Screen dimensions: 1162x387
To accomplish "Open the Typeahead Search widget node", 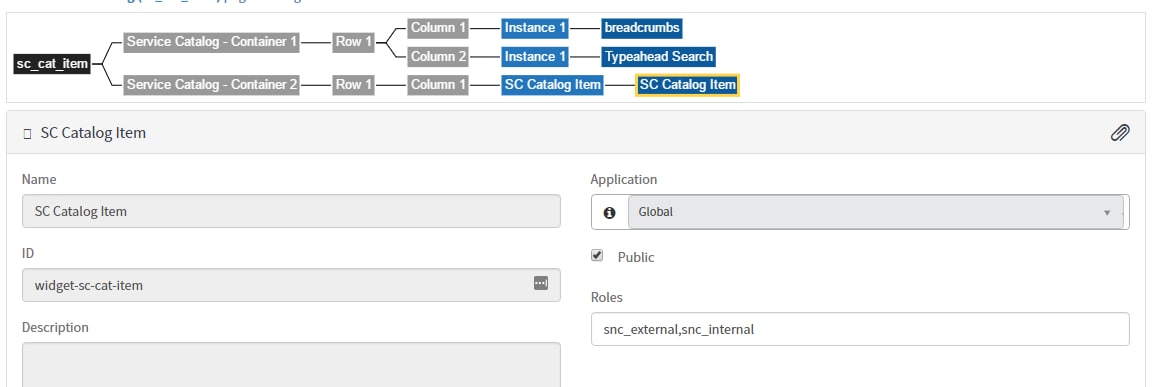I will pyautogui.click(x=659, y=56).
